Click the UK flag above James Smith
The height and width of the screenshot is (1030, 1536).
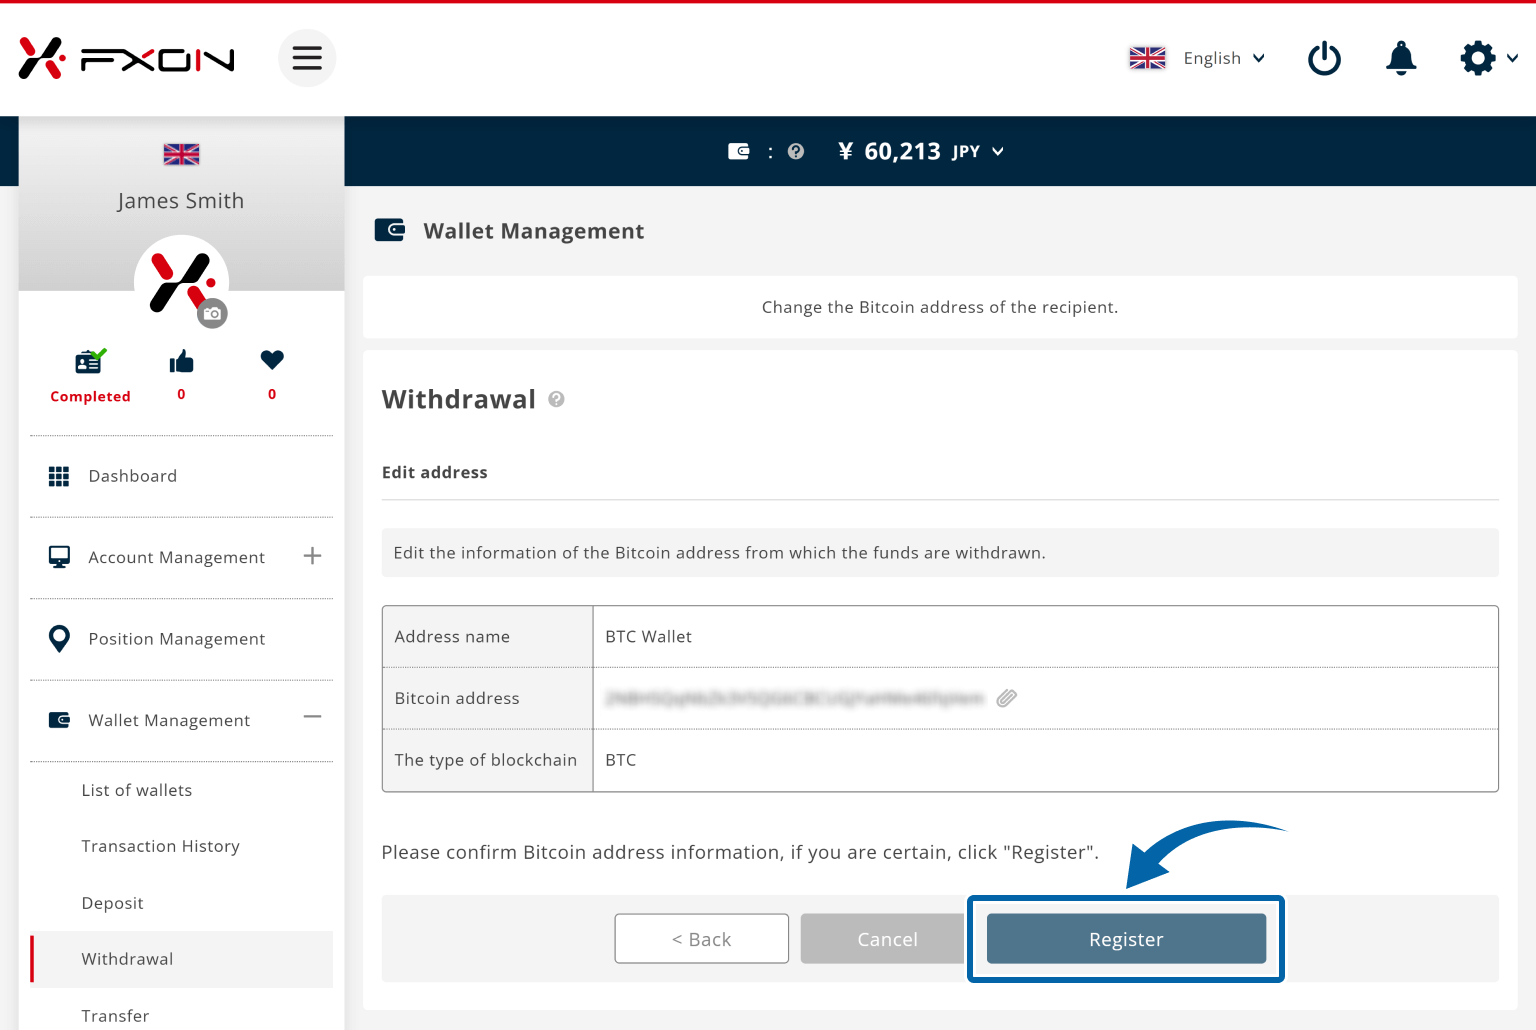tap(181, 154)
